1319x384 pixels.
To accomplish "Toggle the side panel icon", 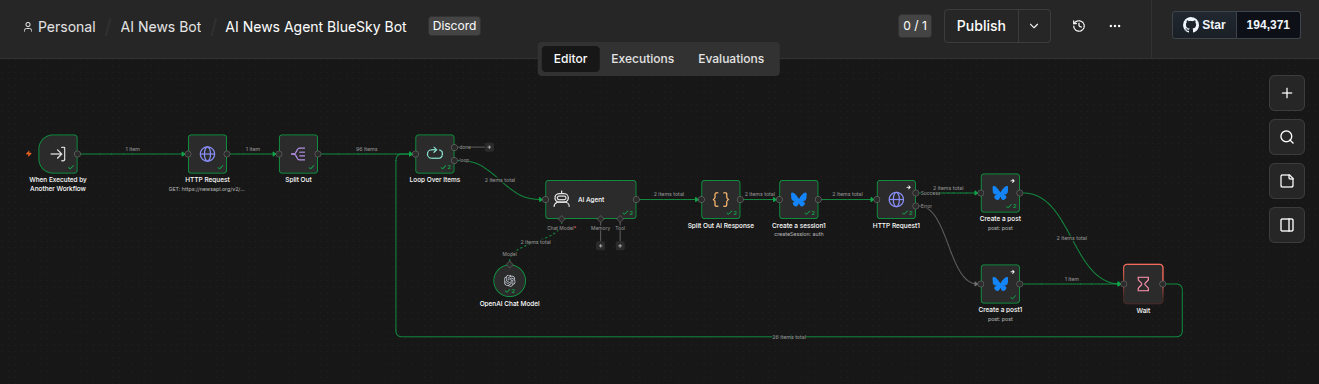I will (x=1287, y=225).
